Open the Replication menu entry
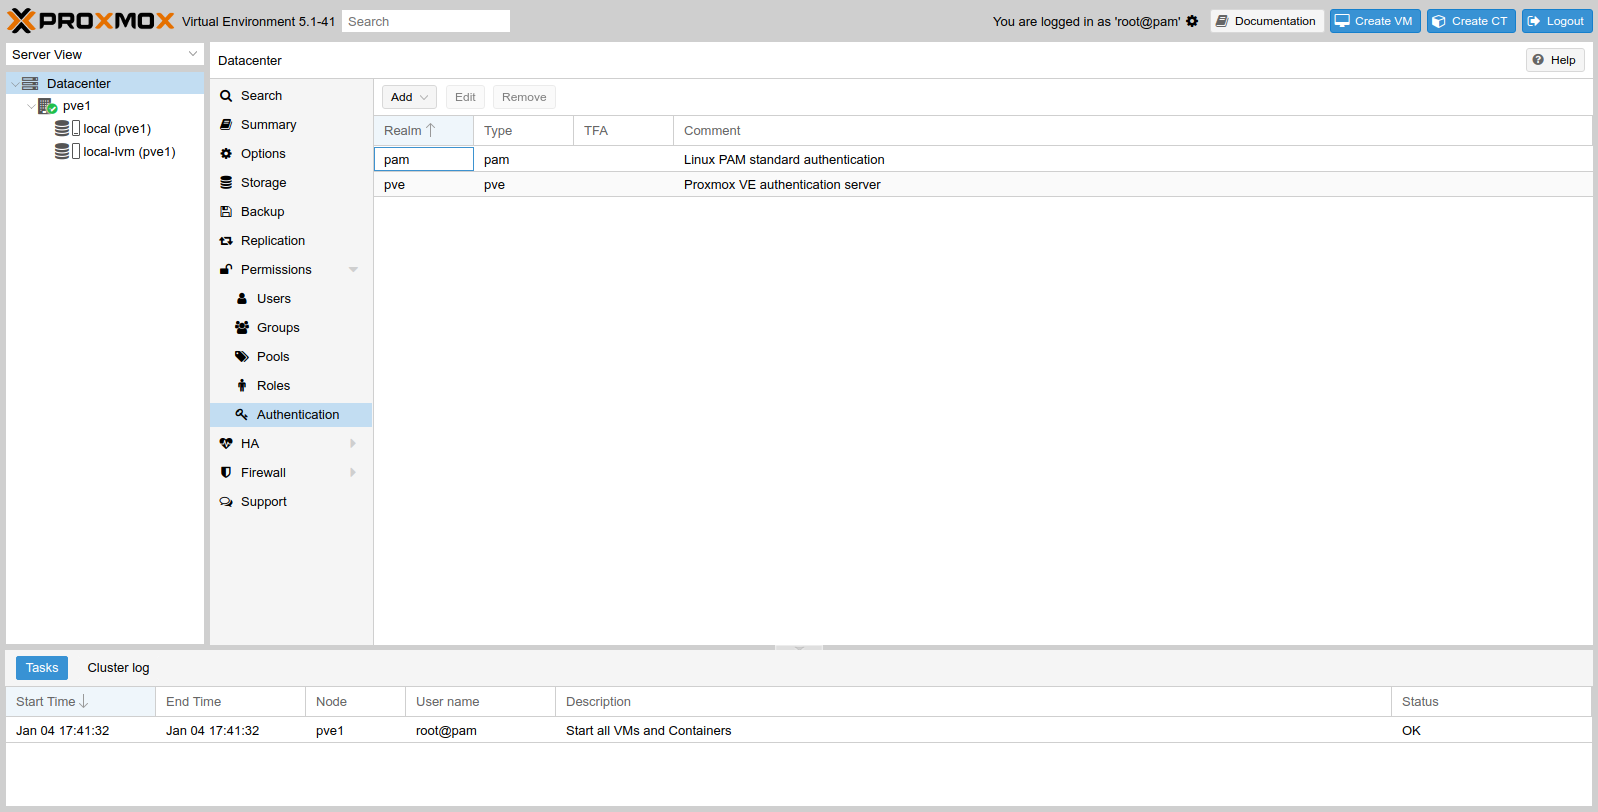1598x812 pixels. [291, 241]
